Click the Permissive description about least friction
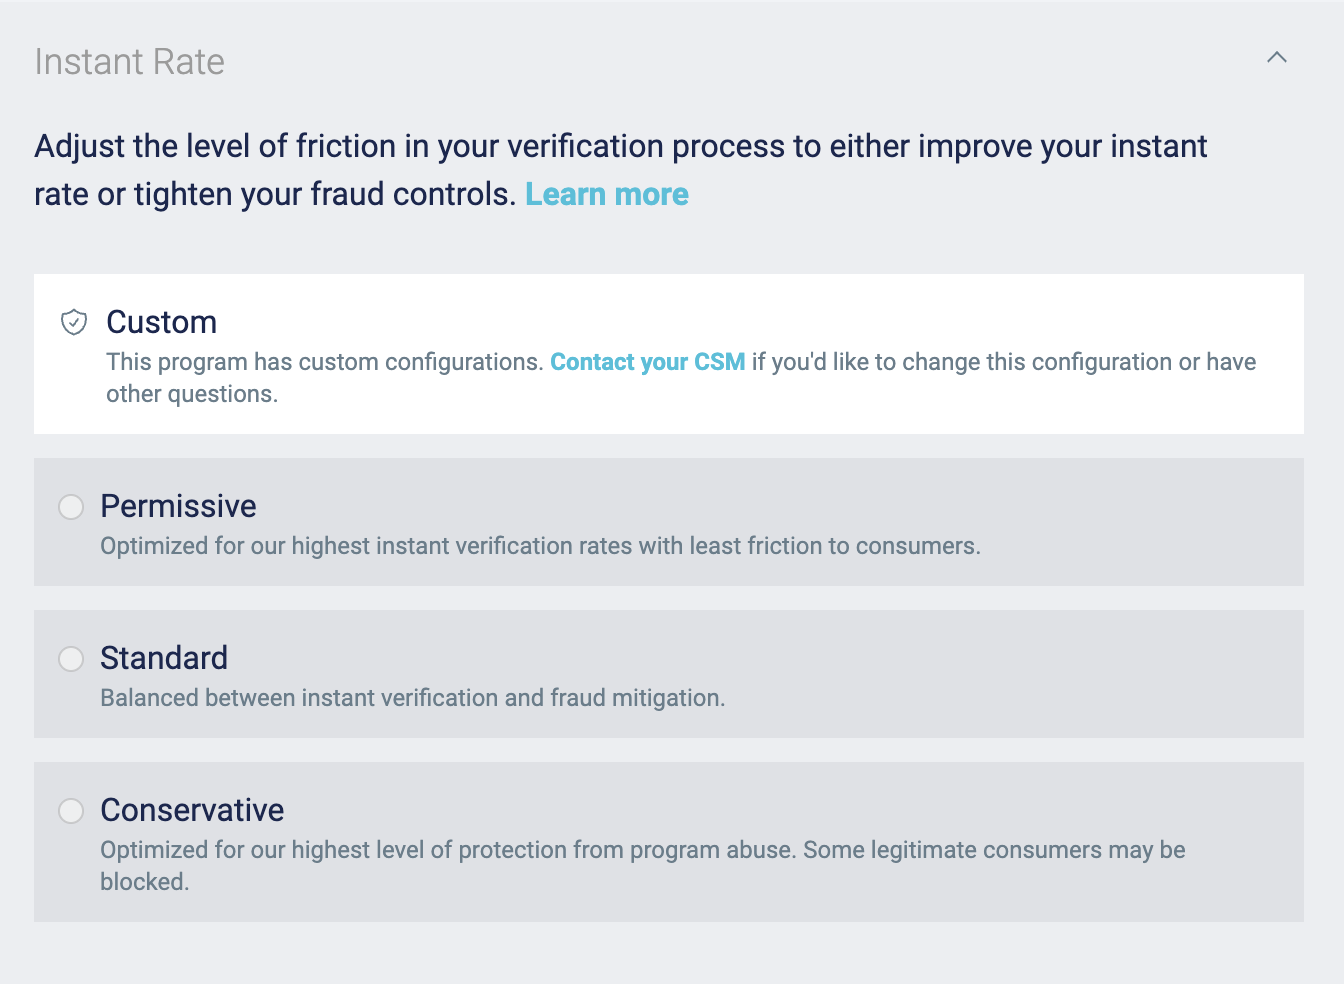The width and height of the screenshot is (1344, 984). (540, 546)
